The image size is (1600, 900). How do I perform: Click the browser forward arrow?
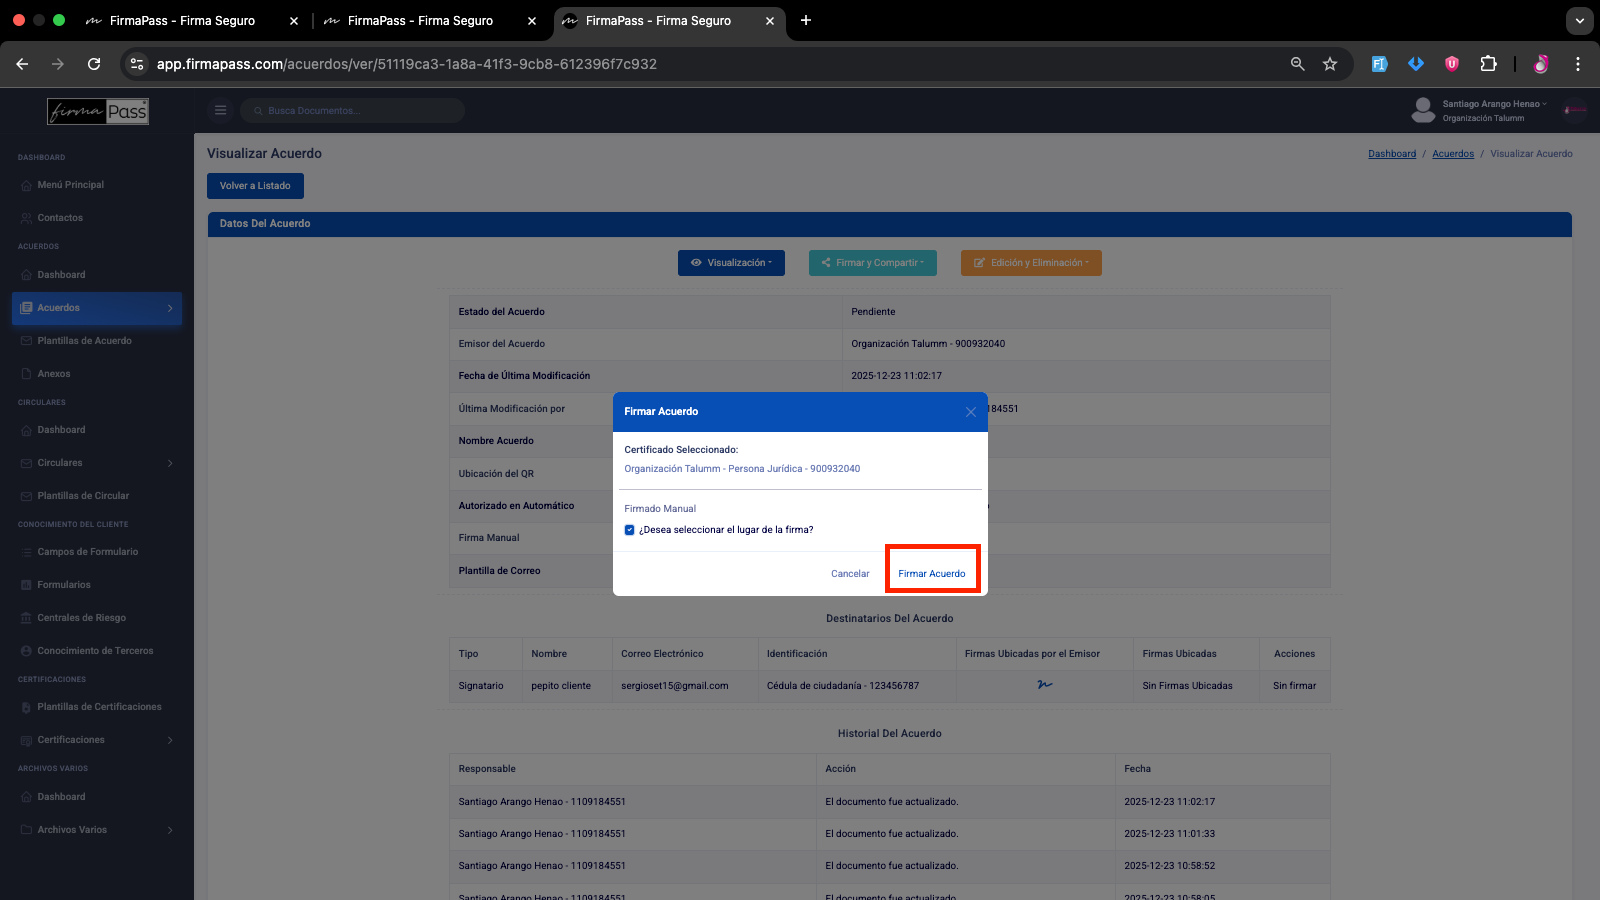pyautogui.click(x=58, y=64)
